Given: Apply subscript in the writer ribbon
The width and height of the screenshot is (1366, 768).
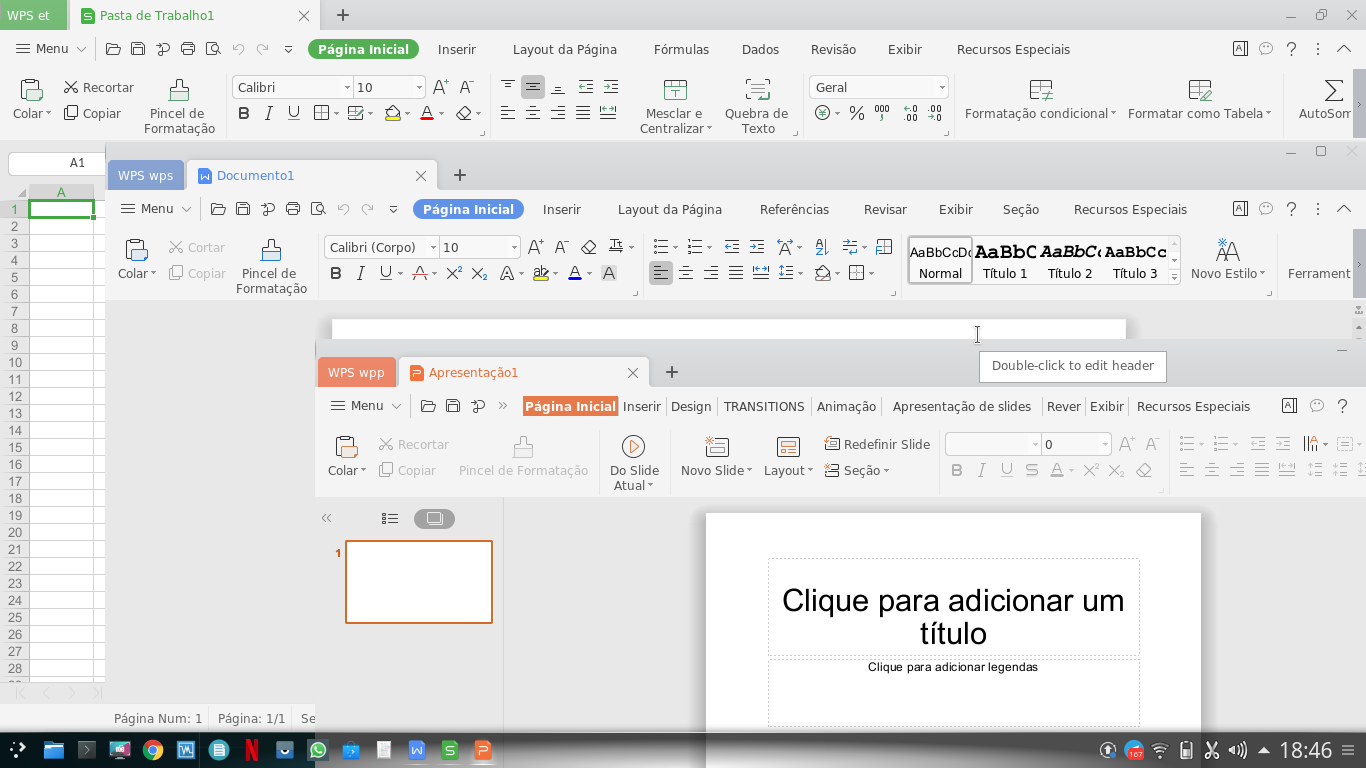Looking at the screenshot, I should [479, 273].
